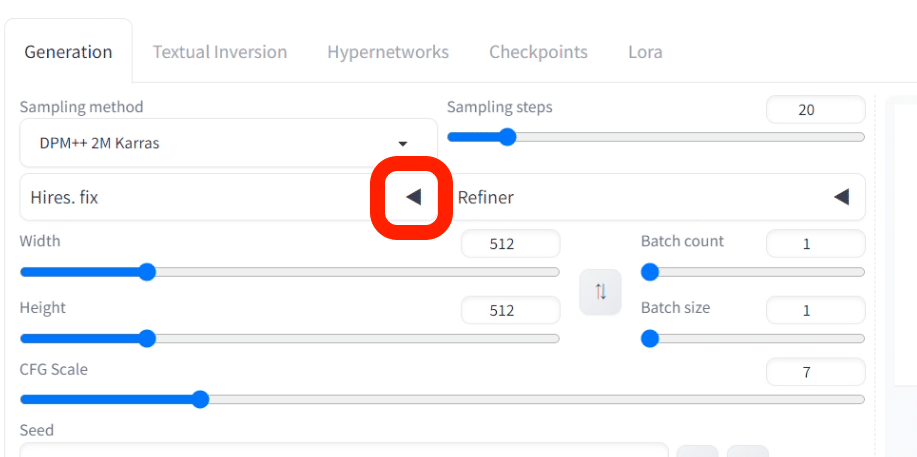Screen dimensions: 917x457
Task: Click the Batch count slider handle
Action: 650,272
